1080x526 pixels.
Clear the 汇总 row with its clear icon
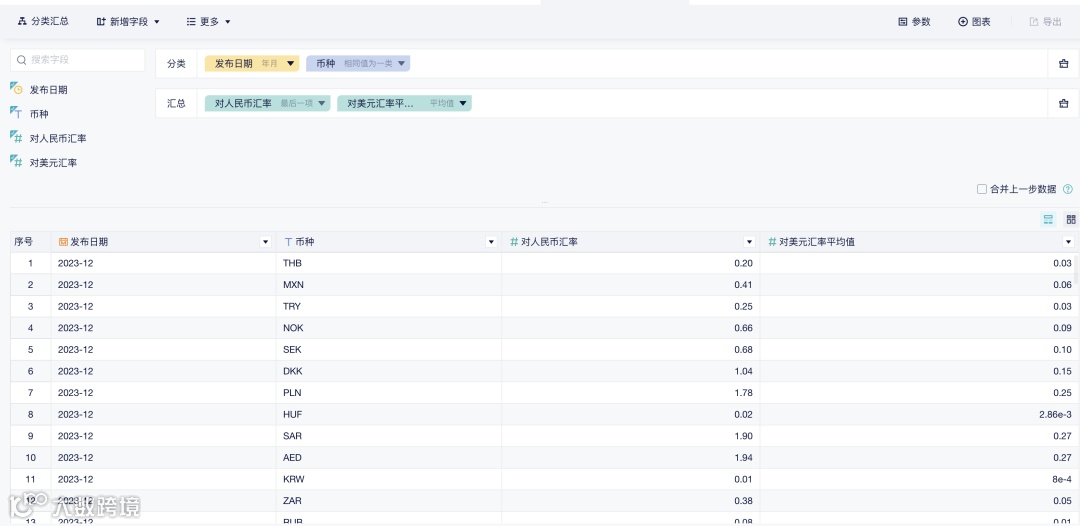[x=1063, y=103]
